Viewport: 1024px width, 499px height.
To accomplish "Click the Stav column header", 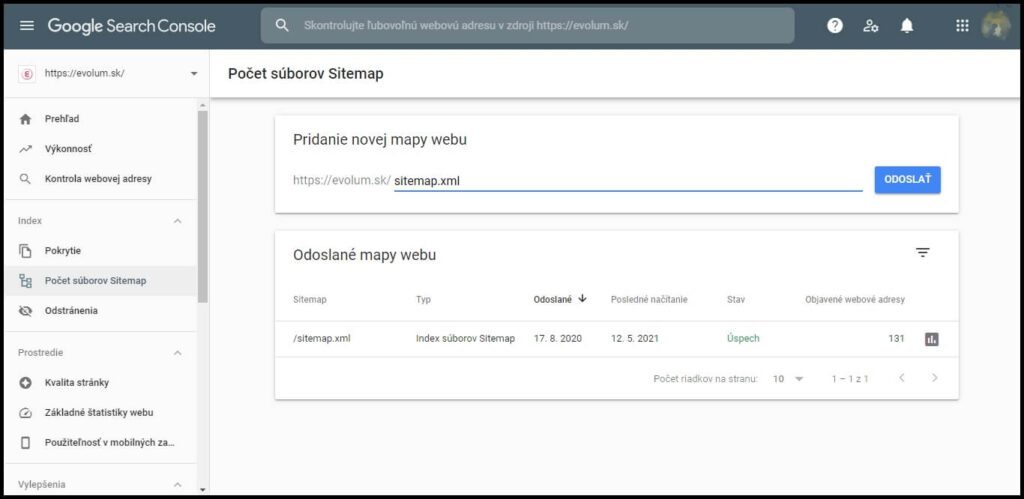I will [736, 300].
